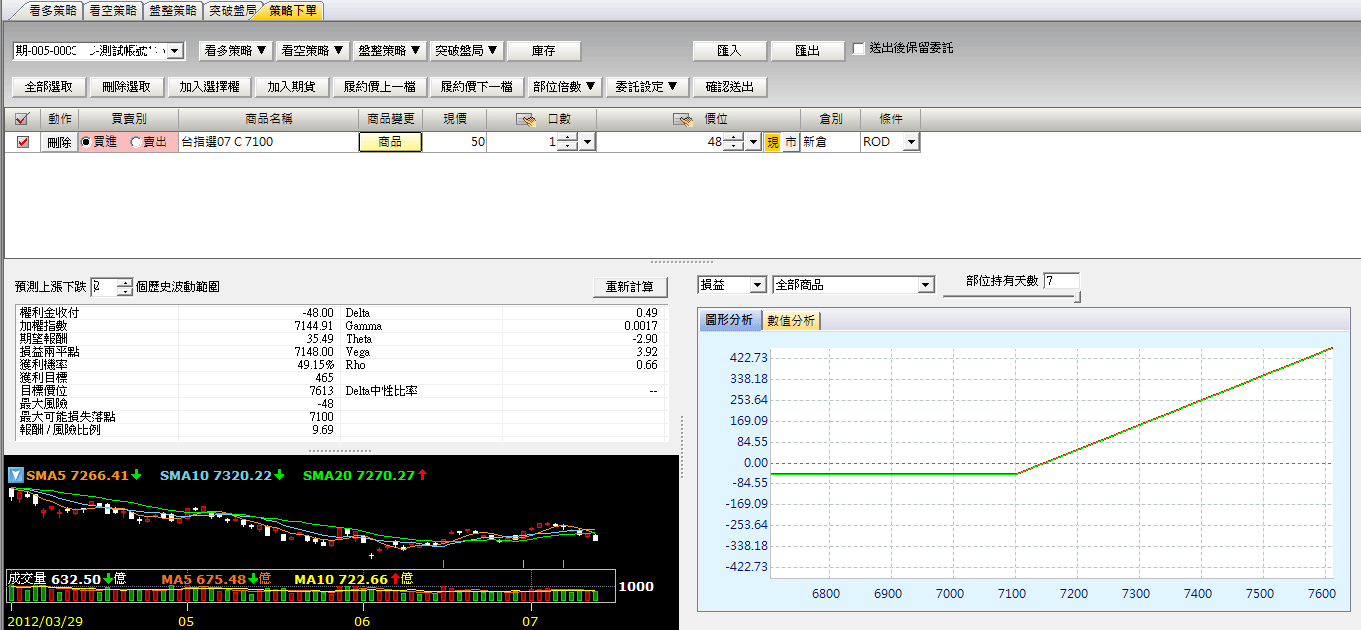
Task: Open the 看多策略 dropdown menu
Action: click(x=236, y=50)
